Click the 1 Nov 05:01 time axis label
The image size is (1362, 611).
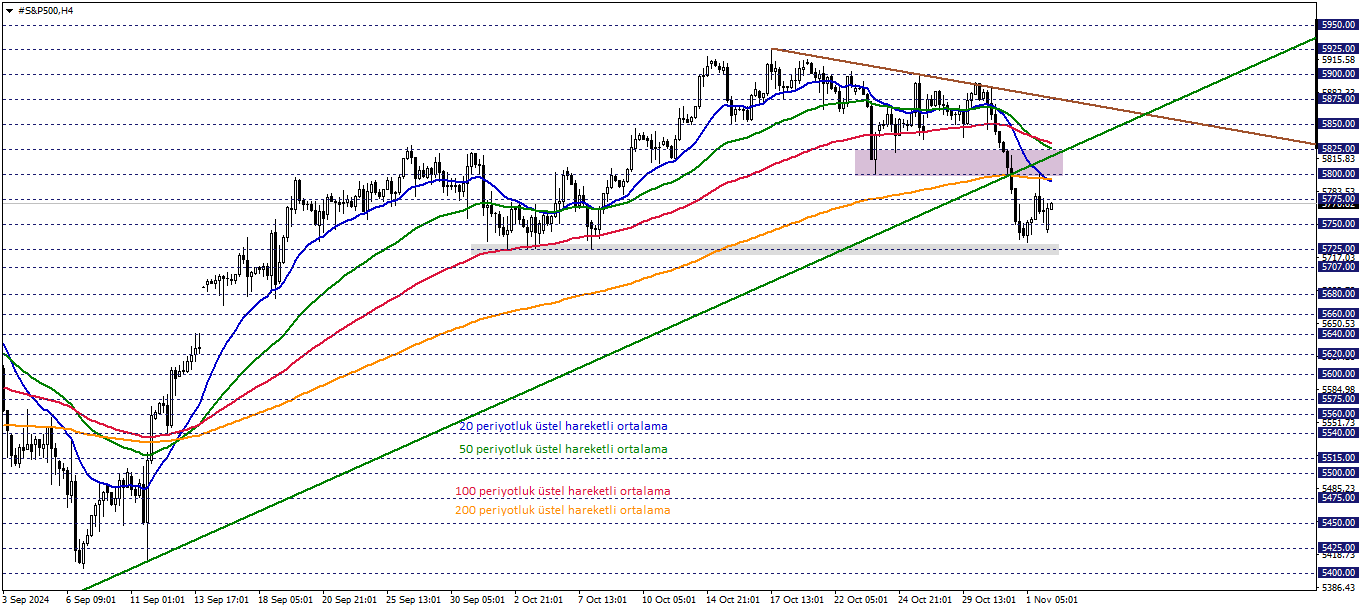pos(1053,600)
